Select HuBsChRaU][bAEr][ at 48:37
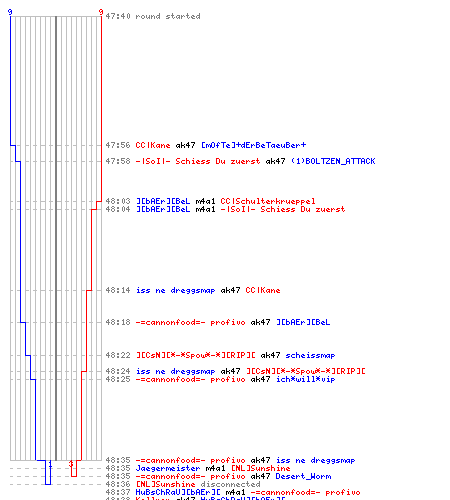The height and width of the screenshot is (500, 450). coord(178,492)
